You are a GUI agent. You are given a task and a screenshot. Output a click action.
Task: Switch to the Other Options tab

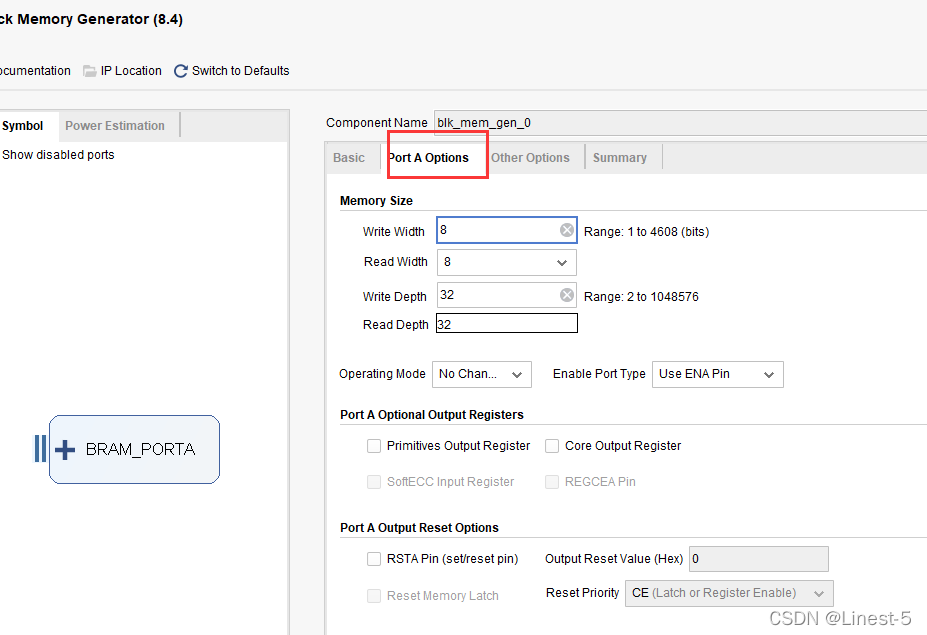point(530,158)
